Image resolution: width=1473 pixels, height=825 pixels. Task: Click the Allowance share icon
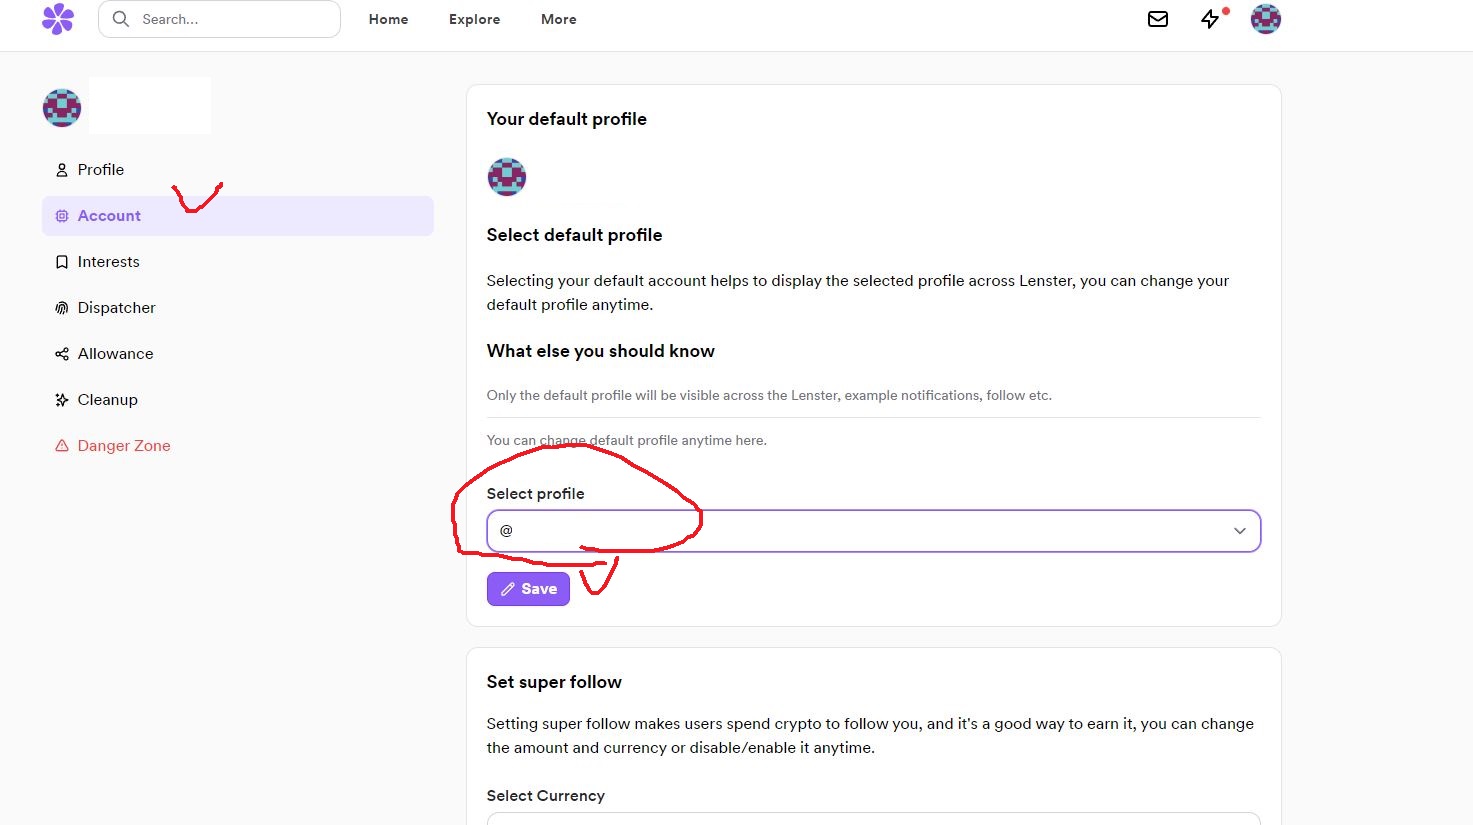[x=62, y=354]
